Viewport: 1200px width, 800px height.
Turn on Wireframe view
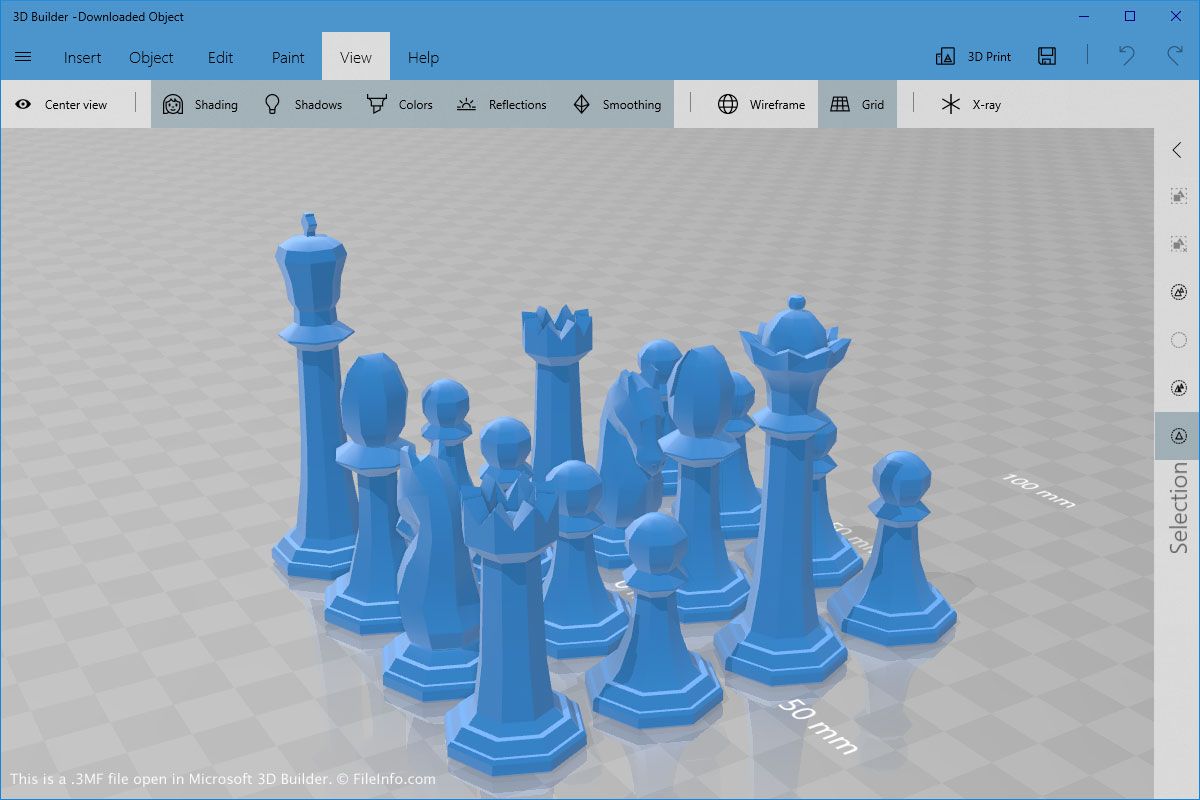[x=761, y=104]
